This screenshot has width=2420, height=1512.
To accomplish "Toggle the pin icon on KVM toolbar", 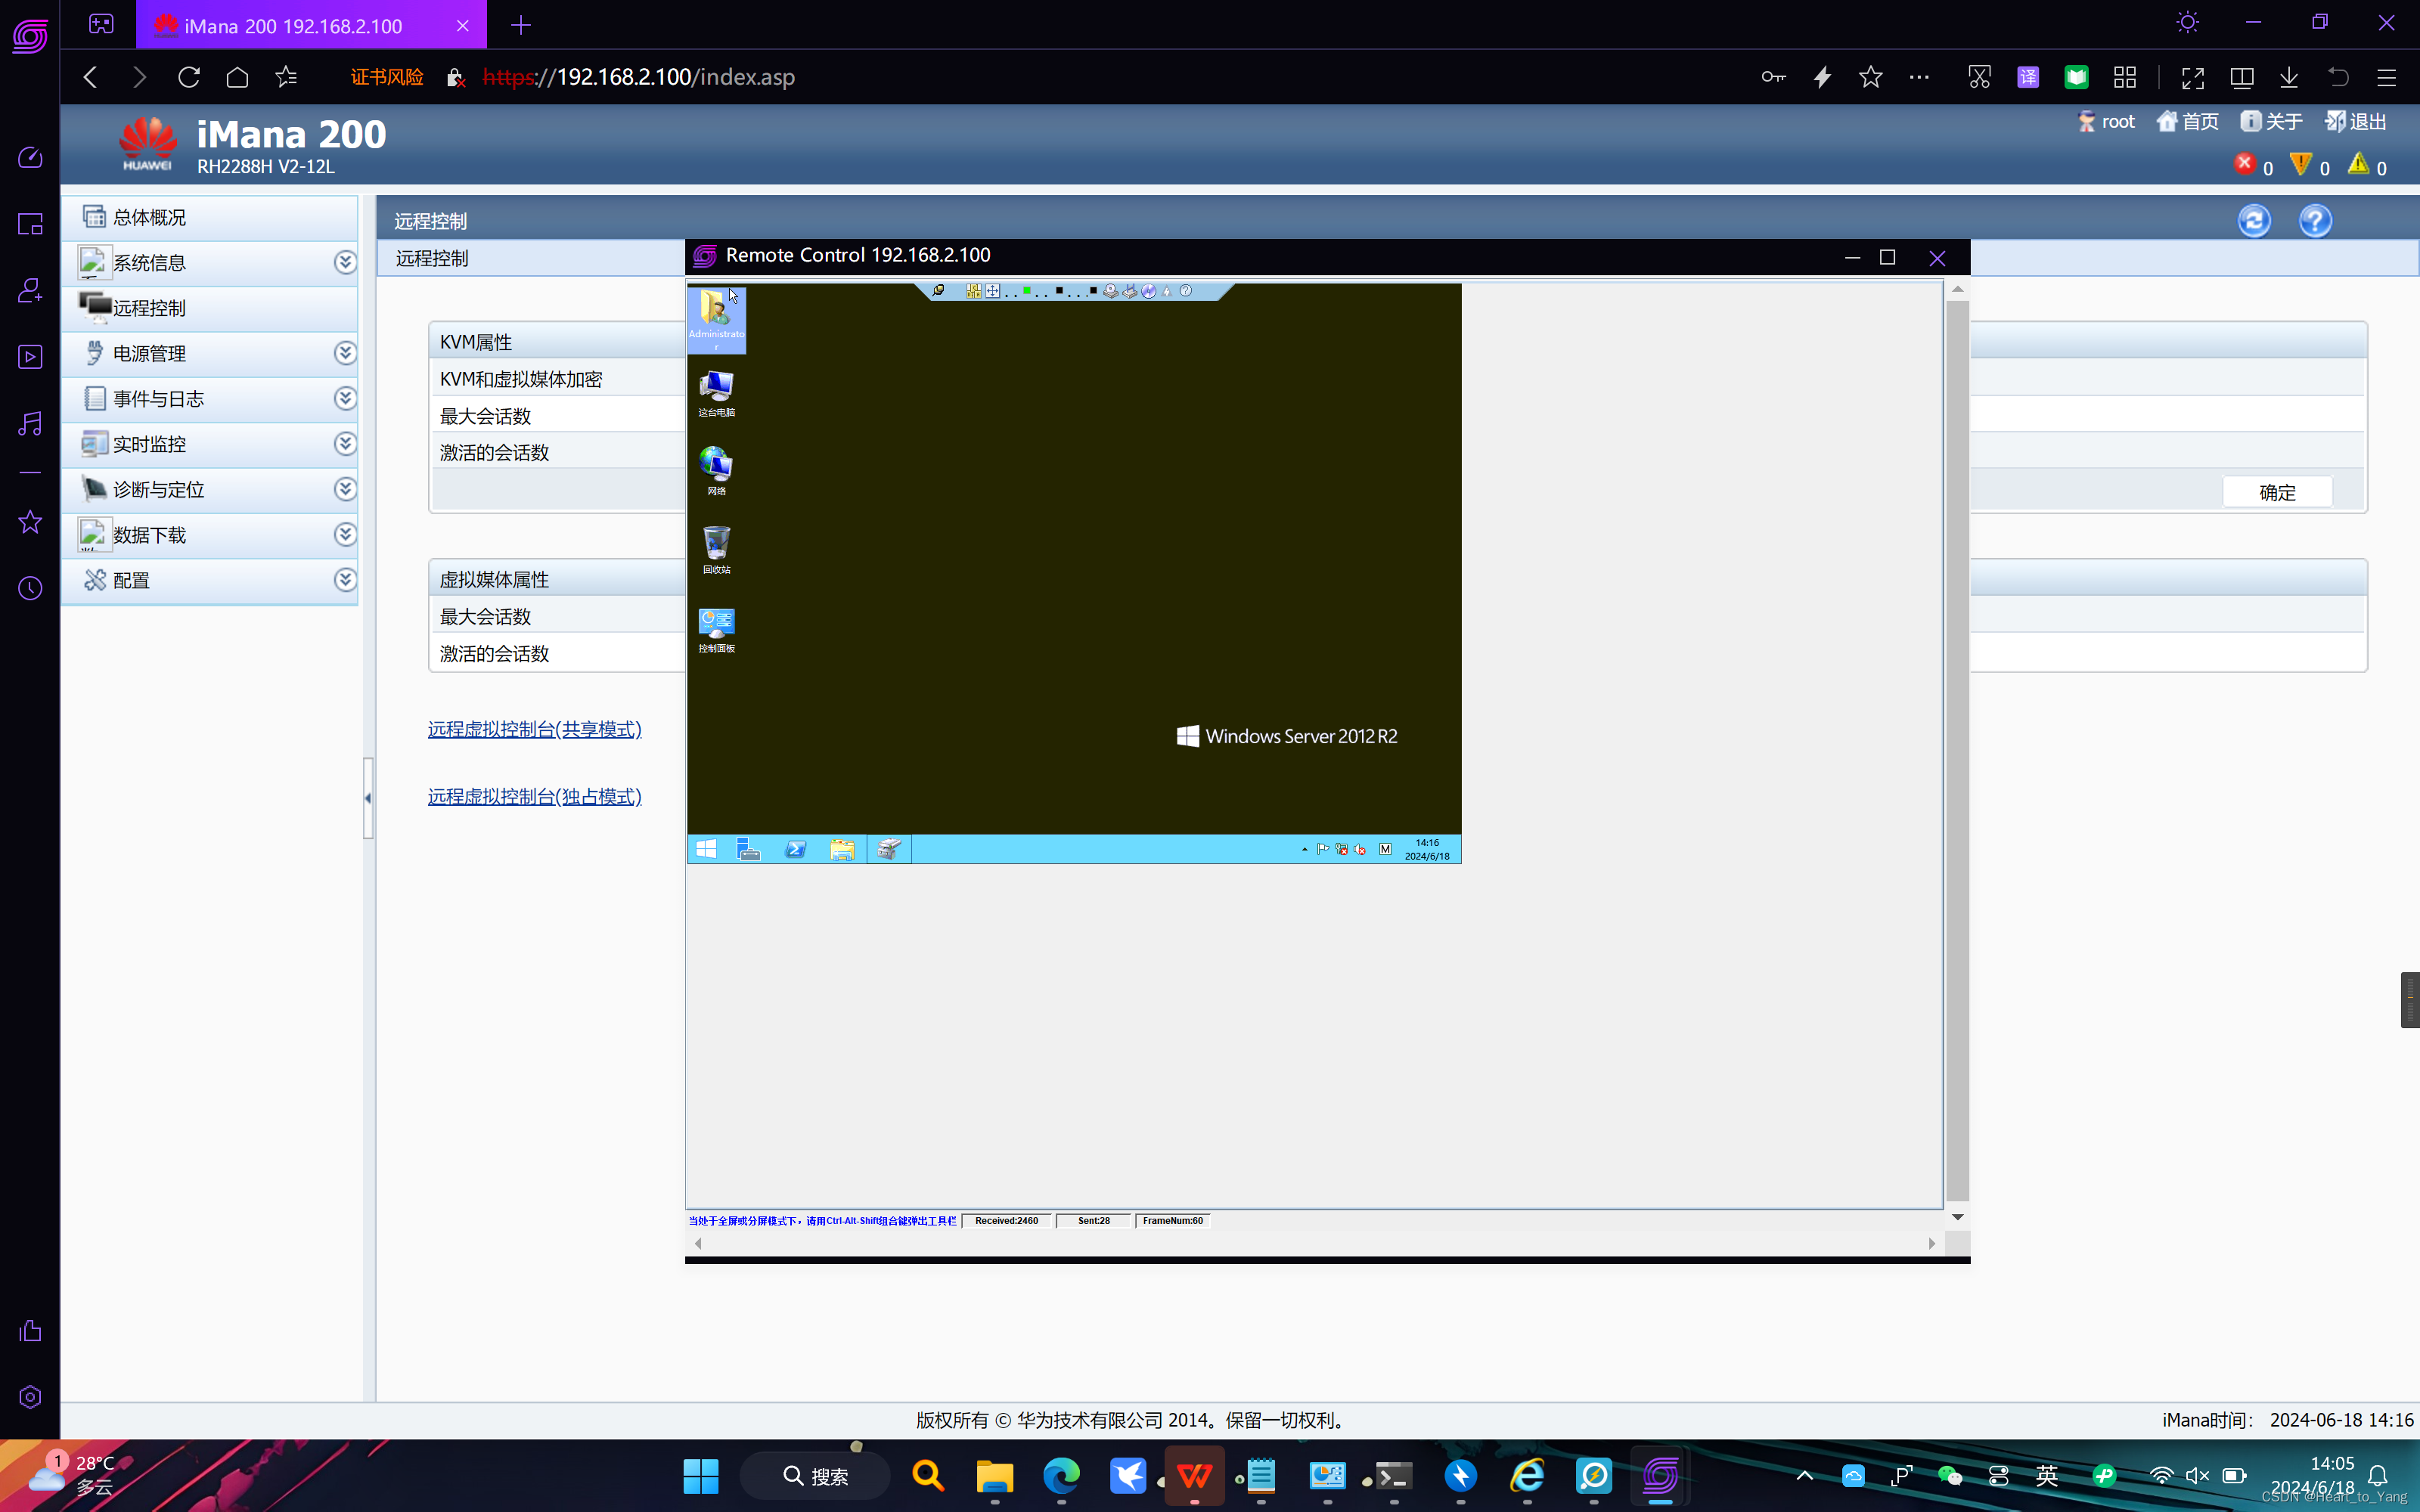I will [x=938, y=291].
